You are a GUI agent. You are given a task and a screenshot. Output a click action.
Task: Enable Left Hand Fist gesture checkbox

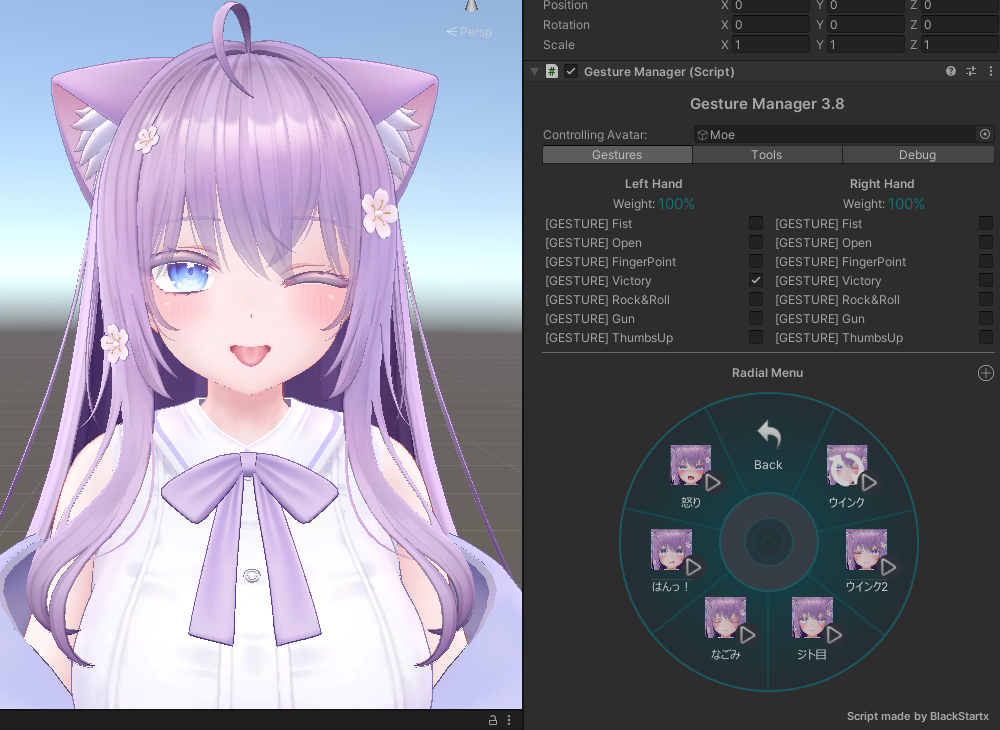[756, 224]
